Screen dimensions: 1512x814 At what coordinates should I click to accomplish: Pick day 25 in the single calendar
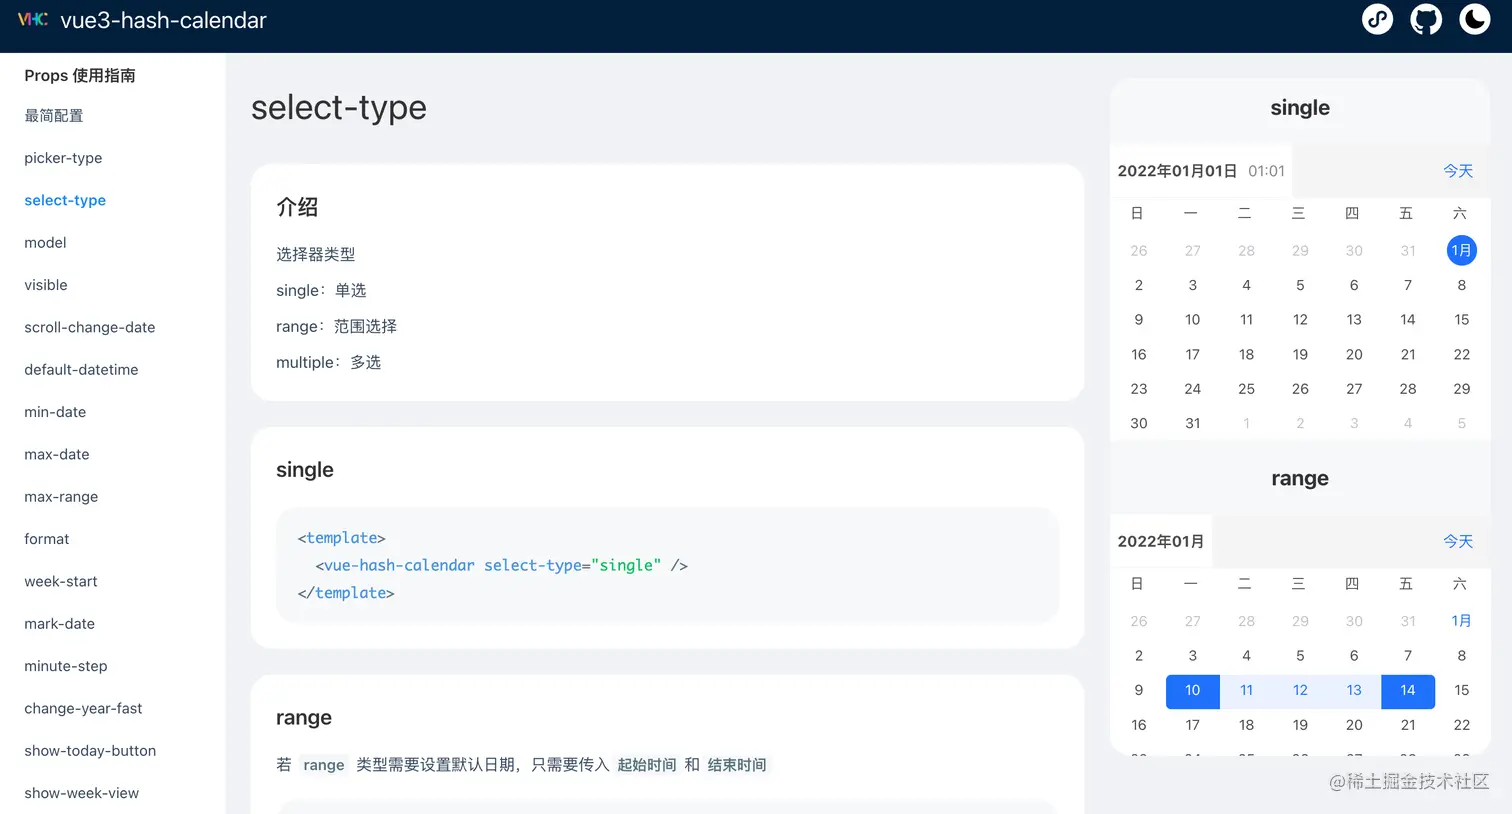coord(1246,389)
